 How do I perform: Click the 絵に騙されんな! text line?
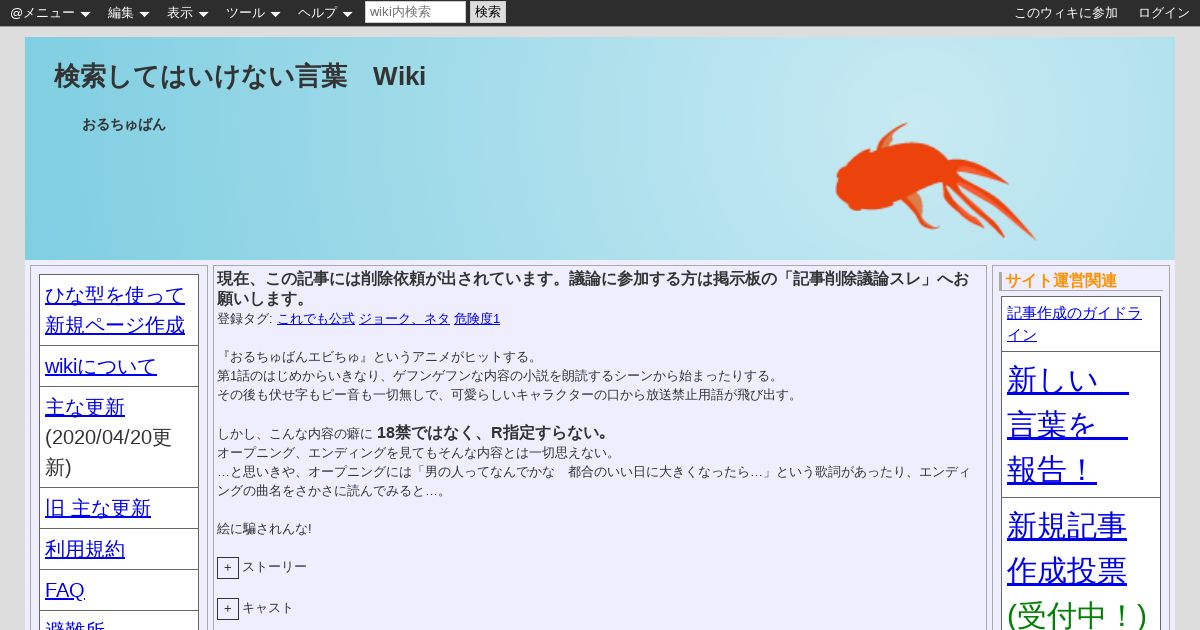tap(264, 529)
